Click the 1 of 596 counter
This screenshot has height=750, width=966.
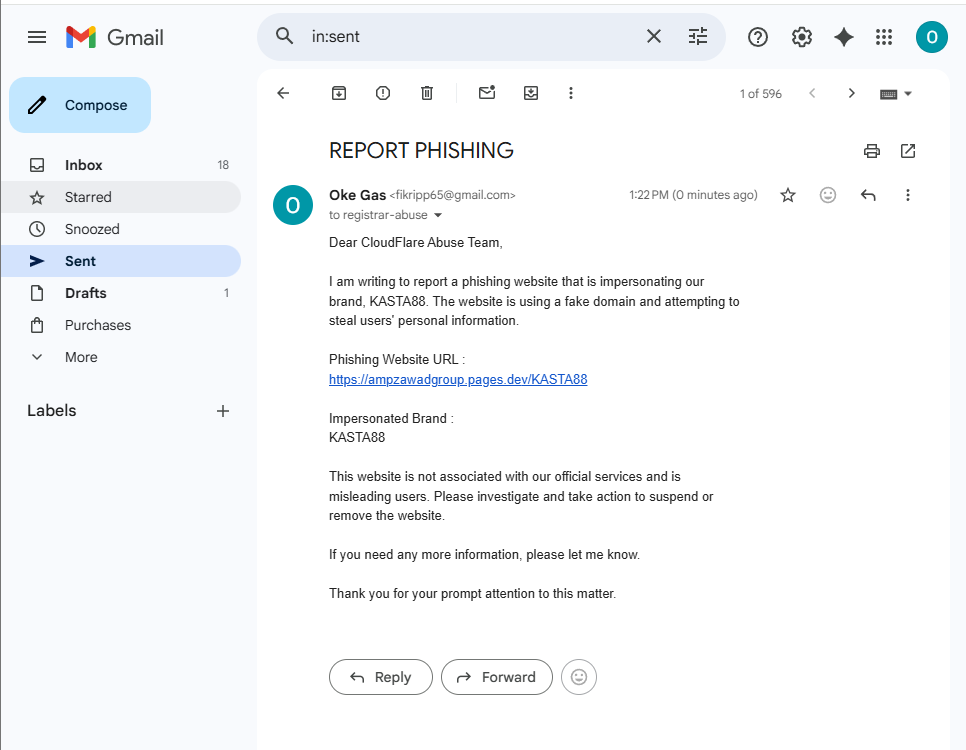[760, 94]
